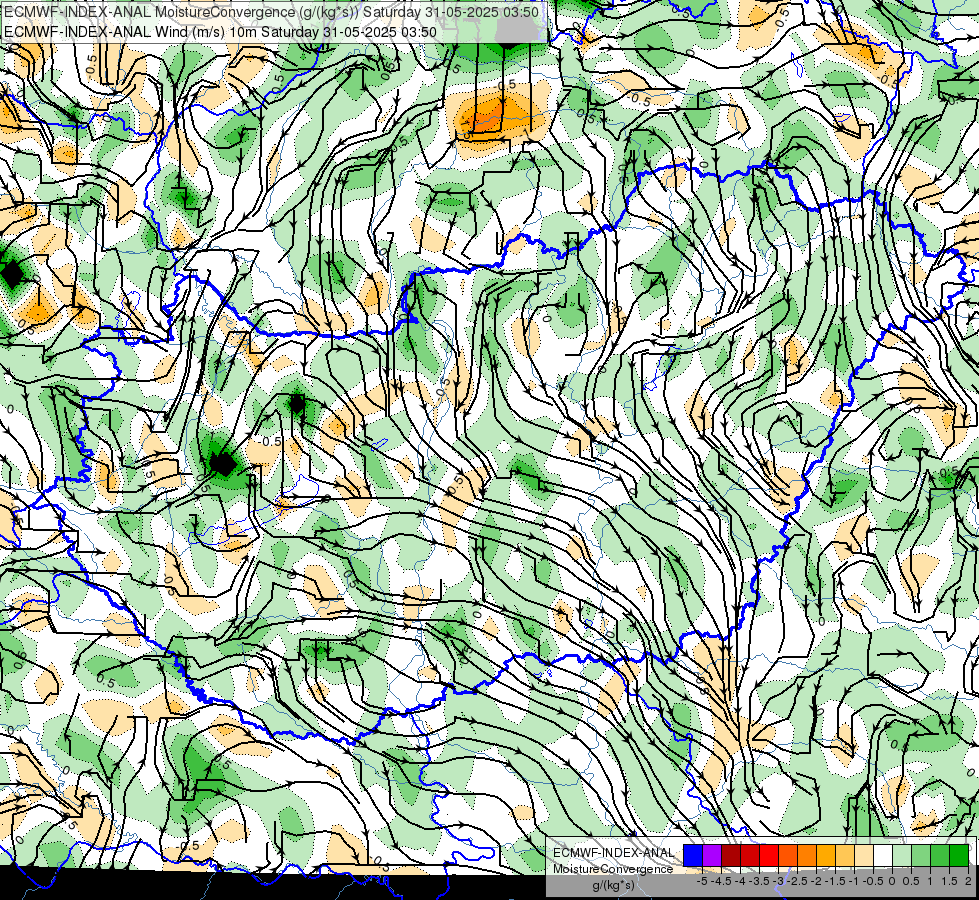Click the -2 legend tick label
Image resolution: width=979 pixels, height=900 pixels.
[816, 881]
